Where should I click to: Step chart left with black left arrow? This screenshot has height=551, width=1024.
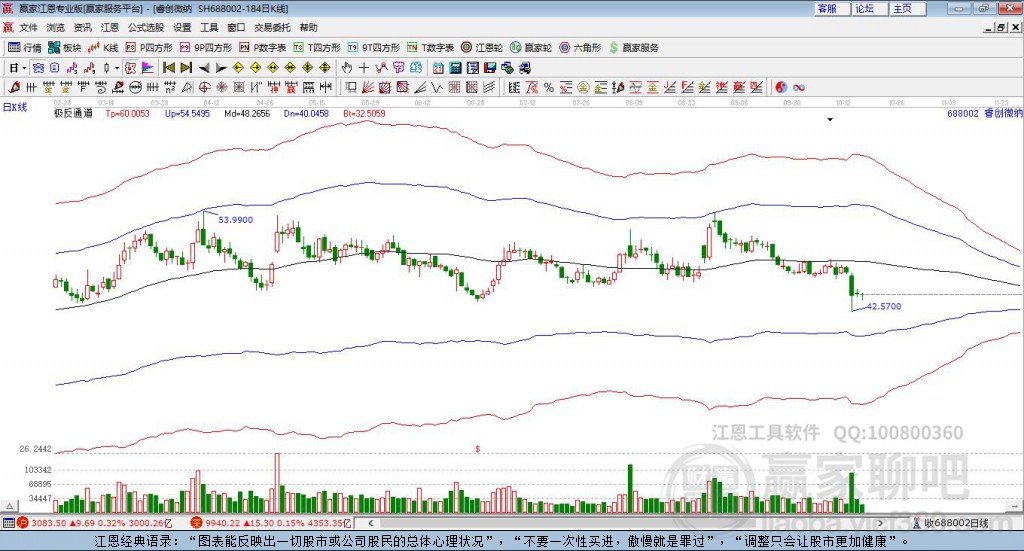pos(204,68)
